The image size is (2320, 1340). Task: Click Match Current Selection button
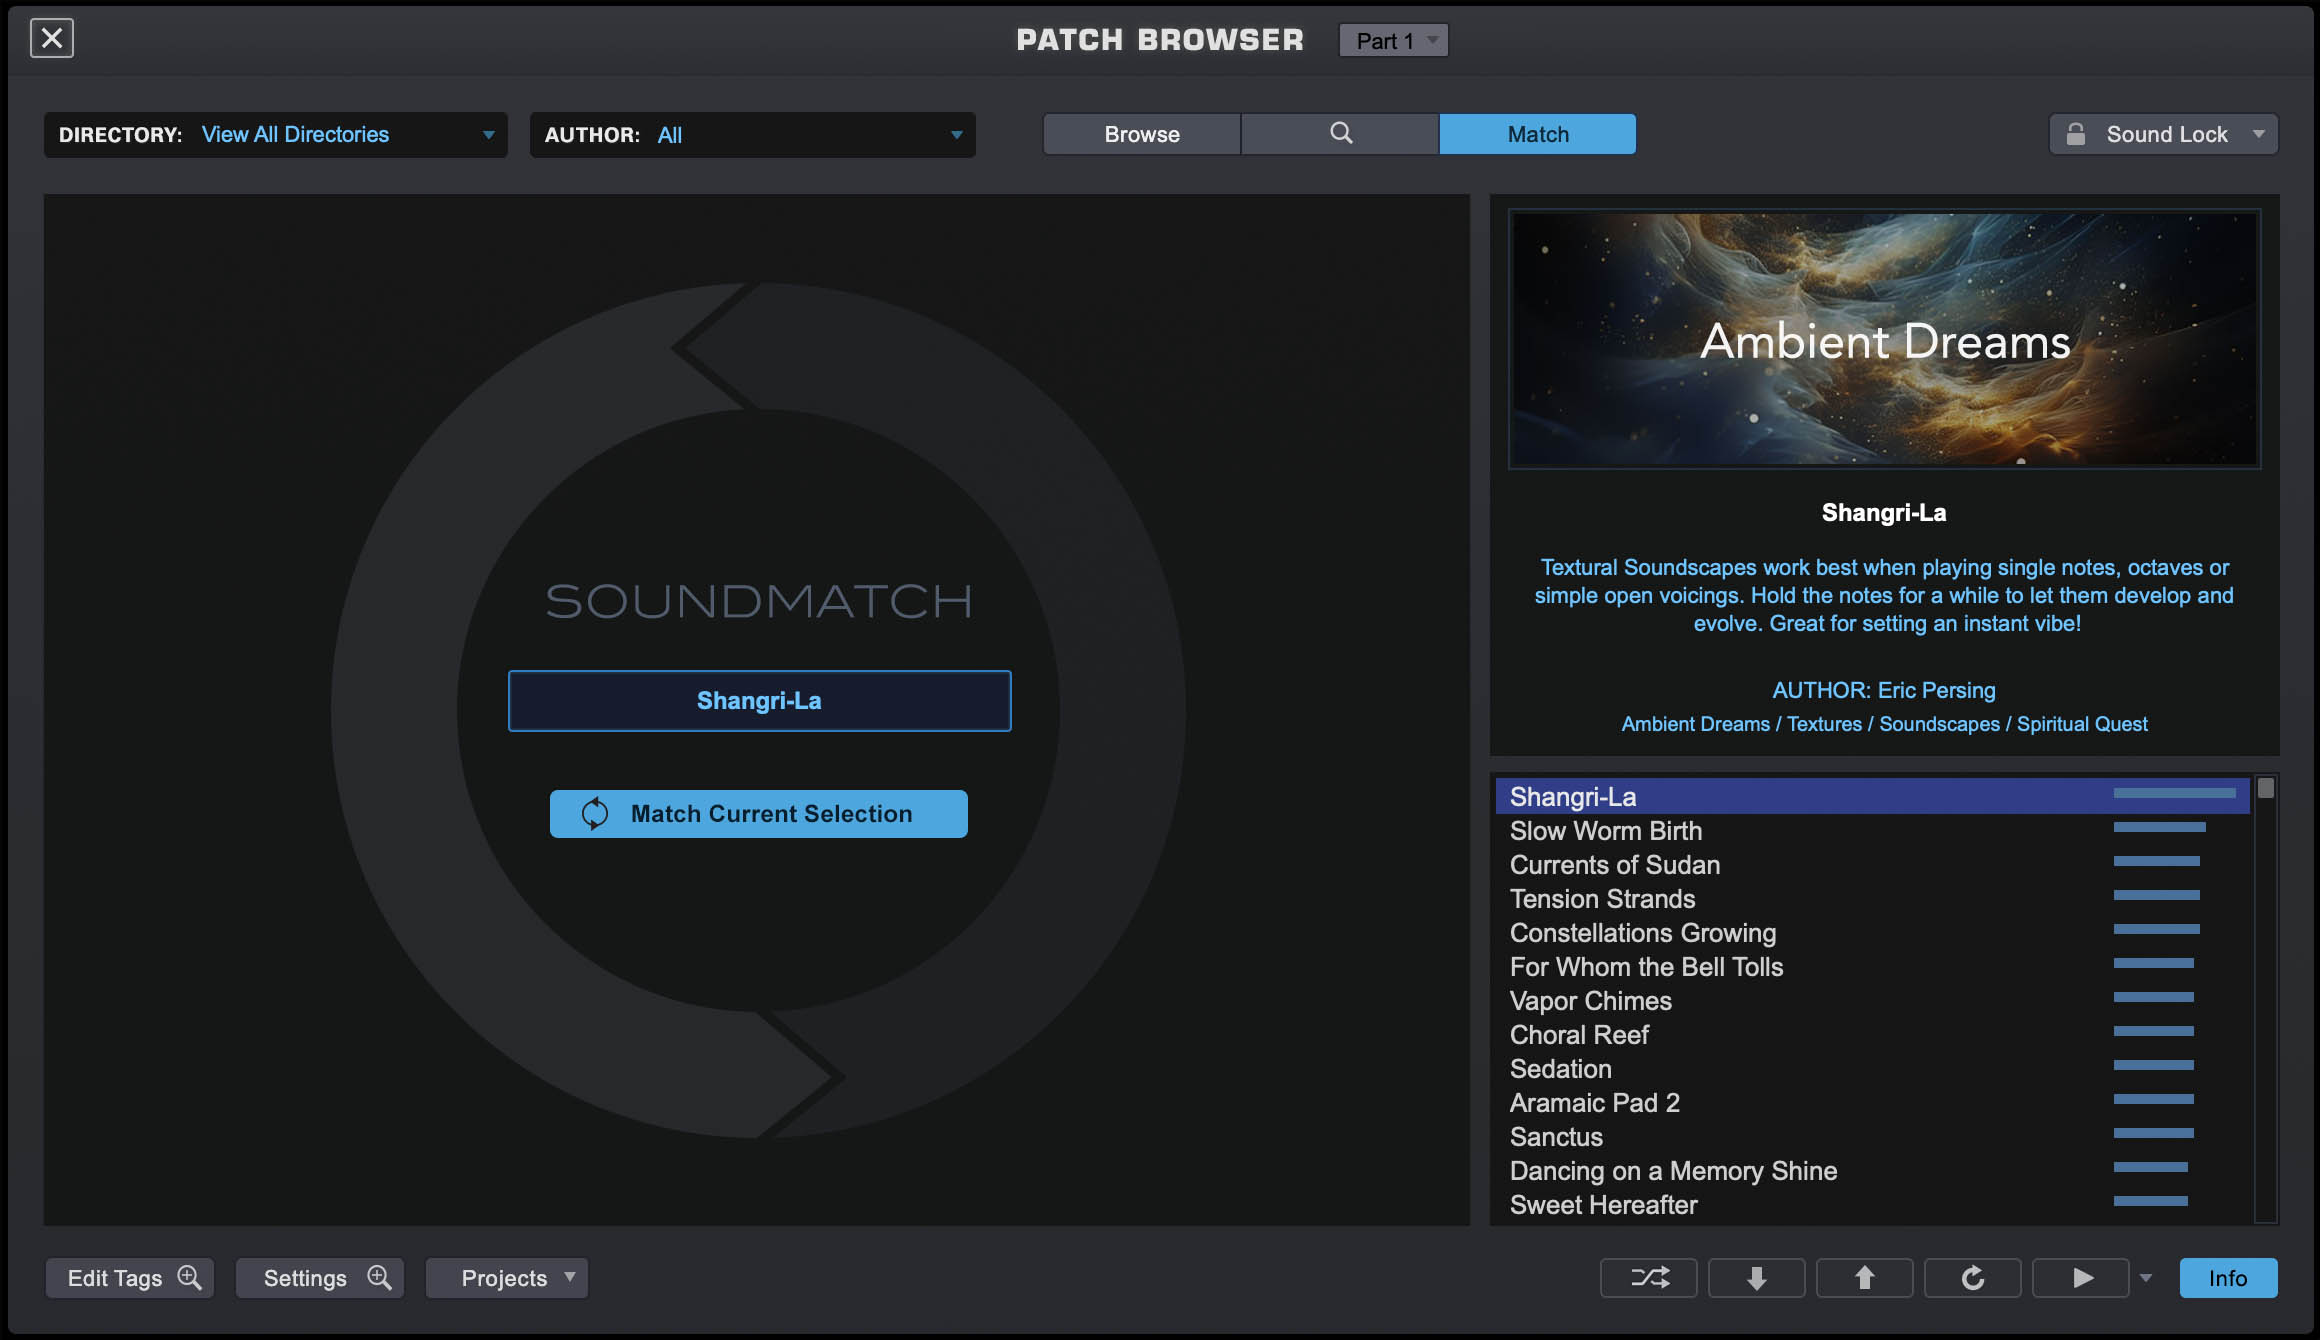pyautogui.click(x=758, y=813)
